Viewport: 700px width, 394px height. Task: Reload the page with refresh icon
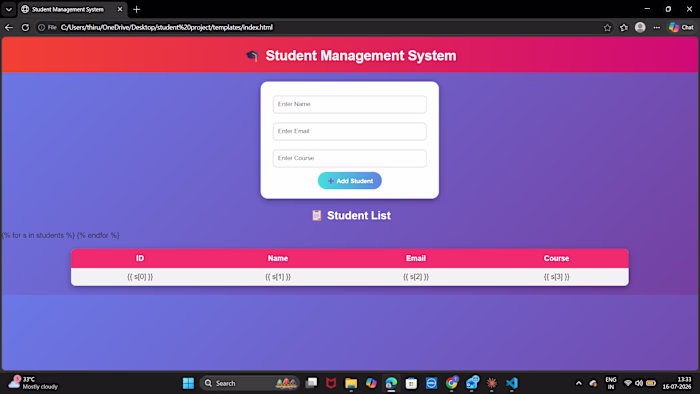tap(25, 28)
